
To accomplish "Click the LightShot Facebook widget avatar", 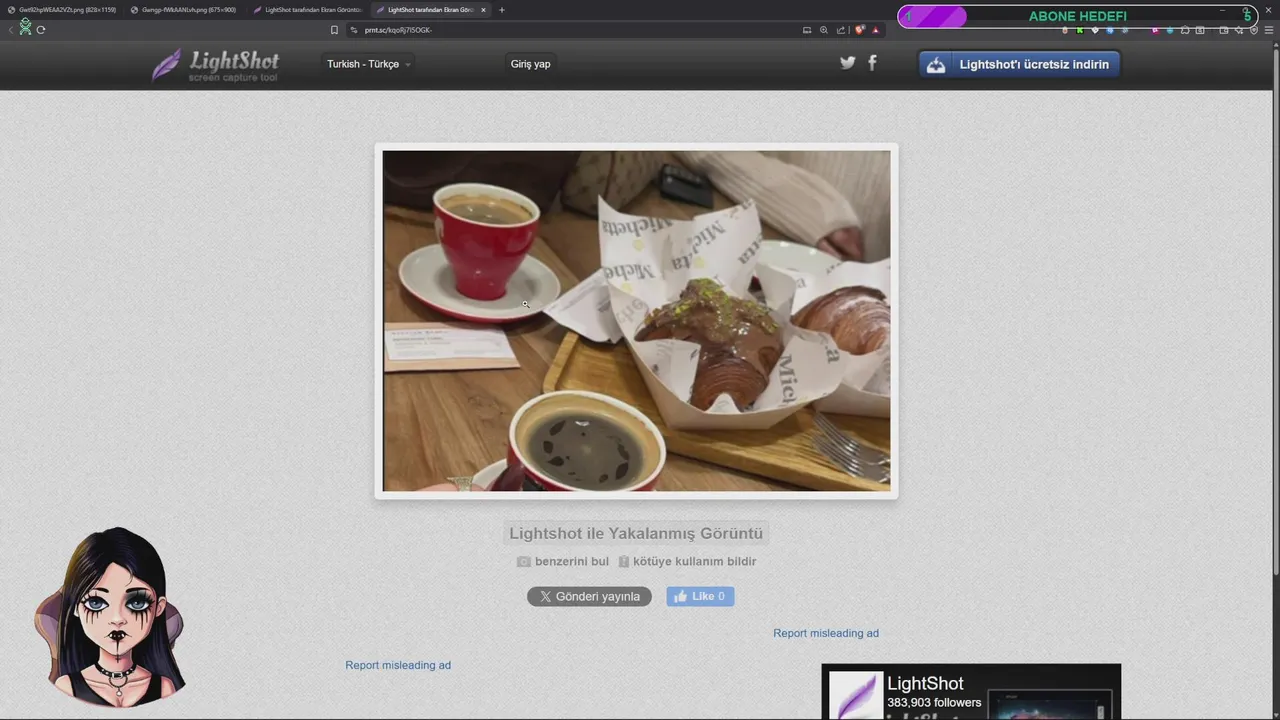I will click(x=856, y=695).
